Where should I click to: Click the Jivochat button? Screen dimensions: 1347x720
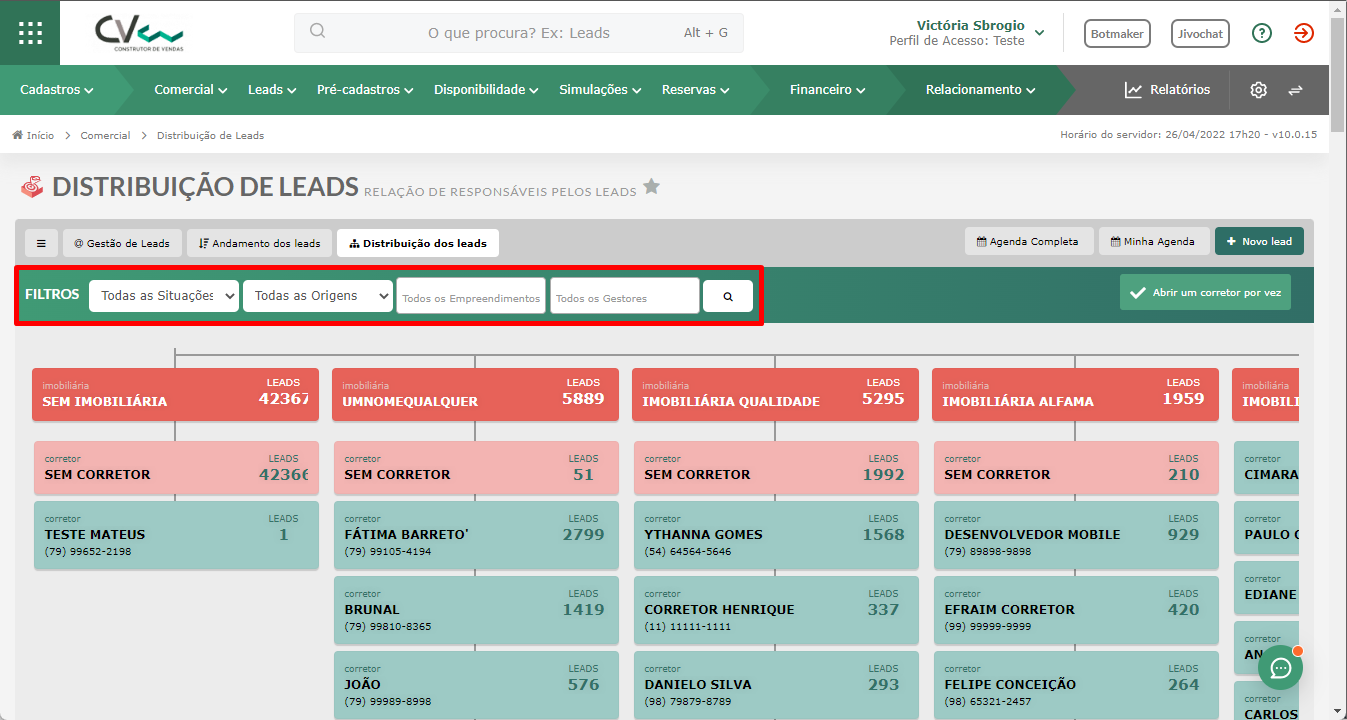(1200, 33)
